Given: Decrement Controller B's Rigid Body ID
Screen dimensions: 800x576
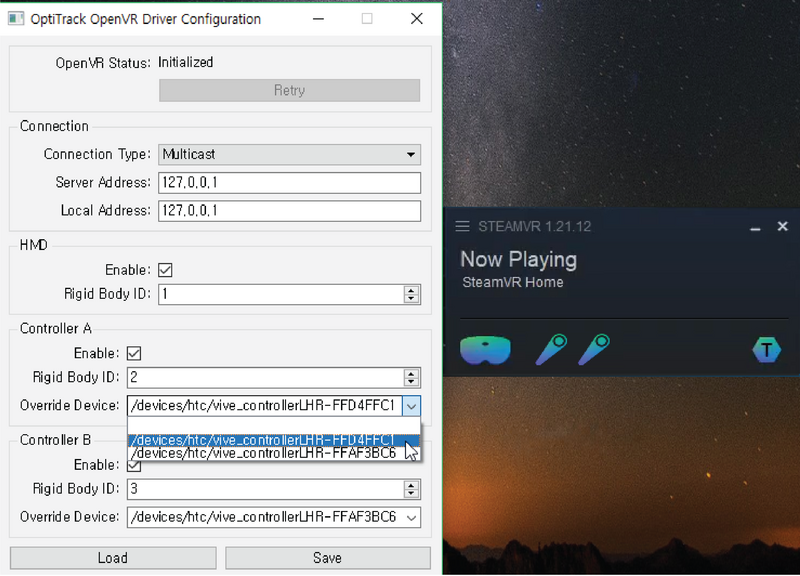Looking at the screenshot, I should click(x=410, y=494).
